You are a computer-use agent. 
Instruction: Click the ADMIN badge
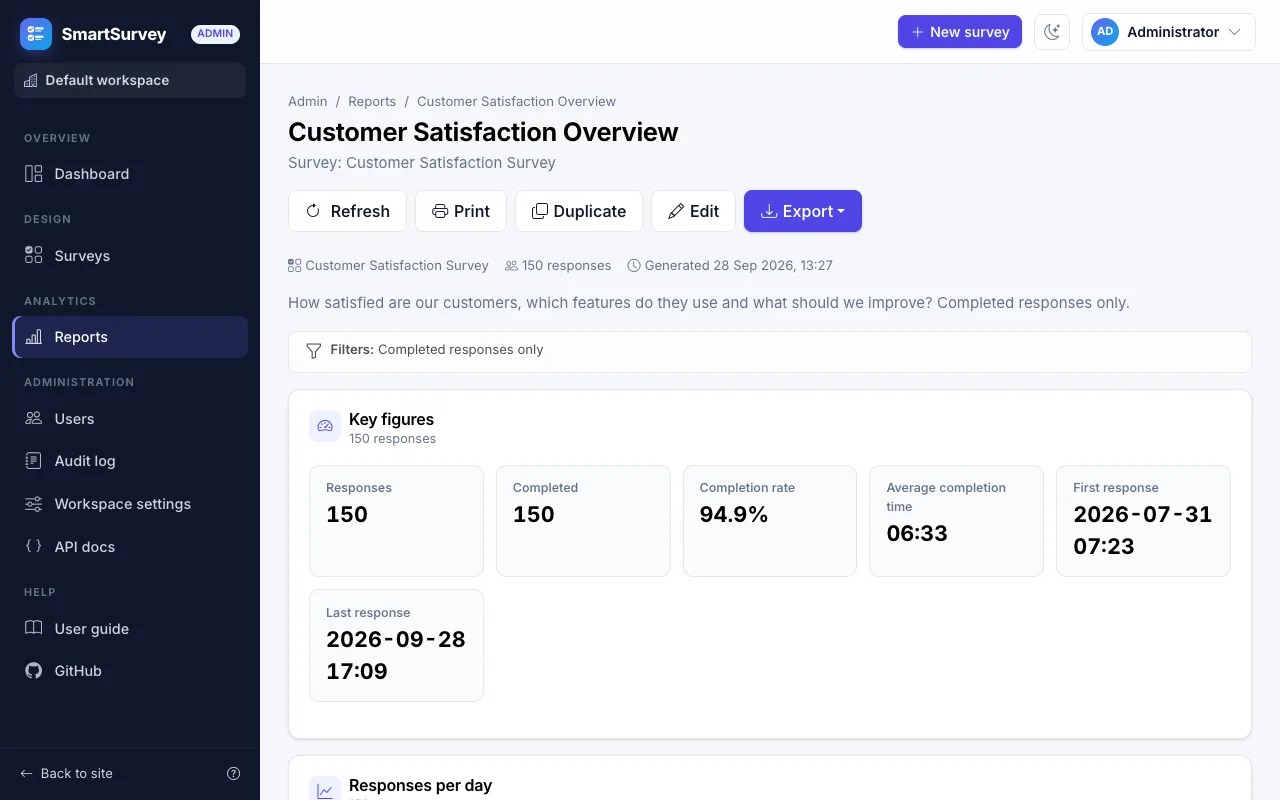[215, 34]
